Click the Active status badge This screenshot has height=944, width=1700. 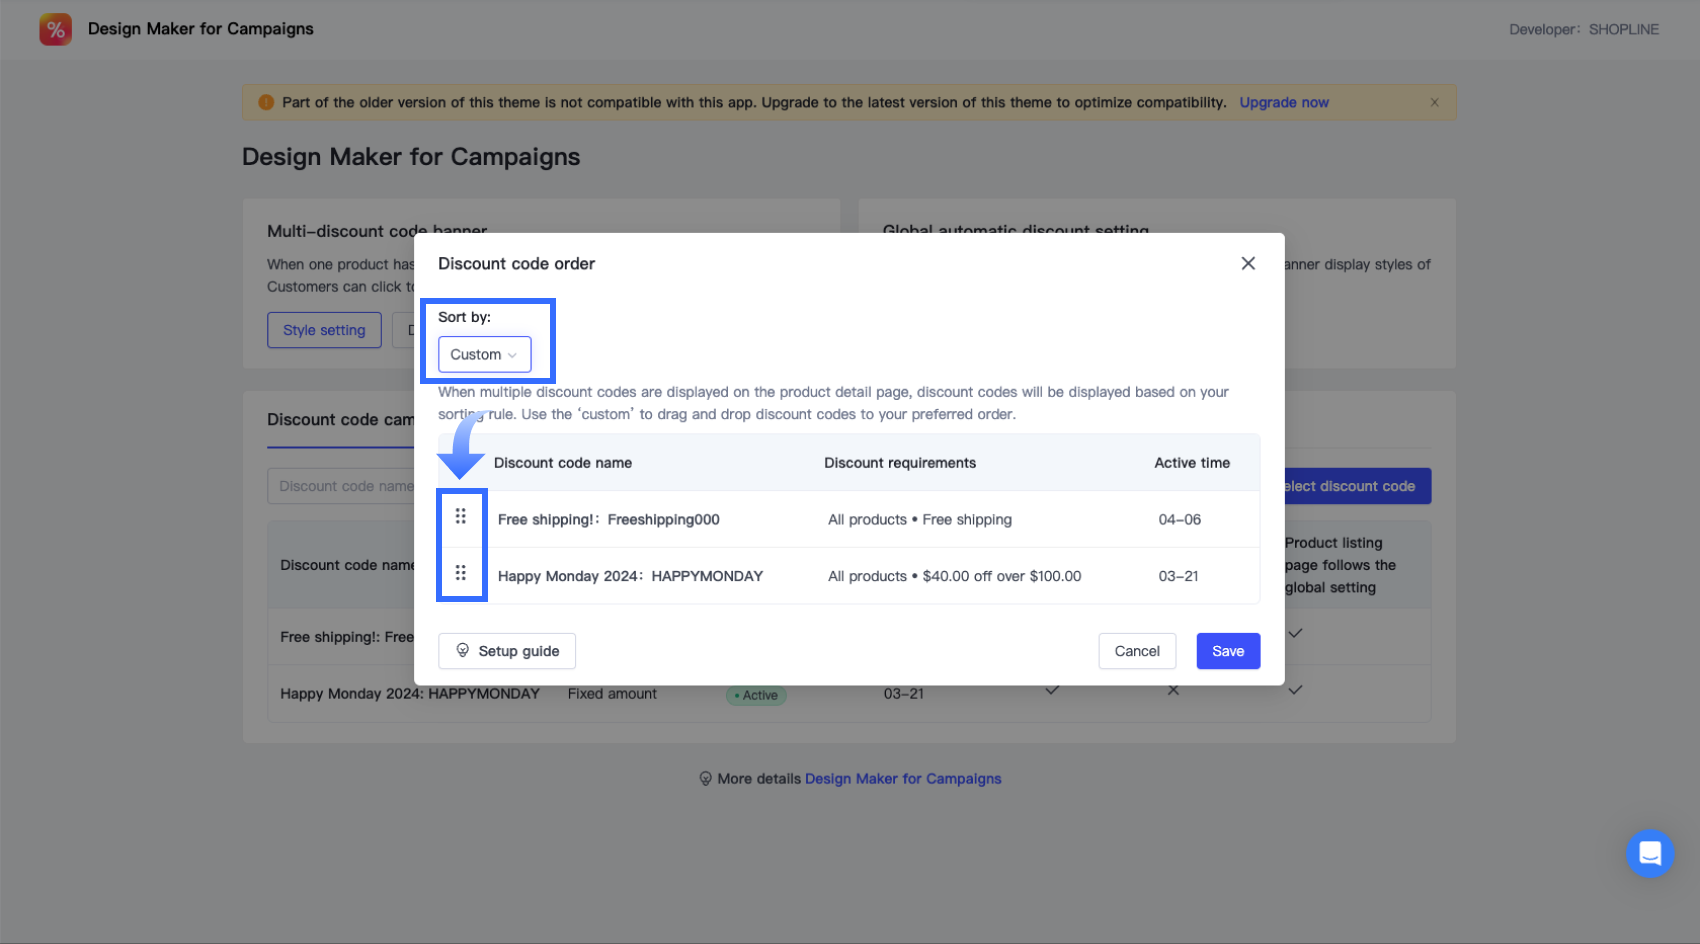point(756,695)
